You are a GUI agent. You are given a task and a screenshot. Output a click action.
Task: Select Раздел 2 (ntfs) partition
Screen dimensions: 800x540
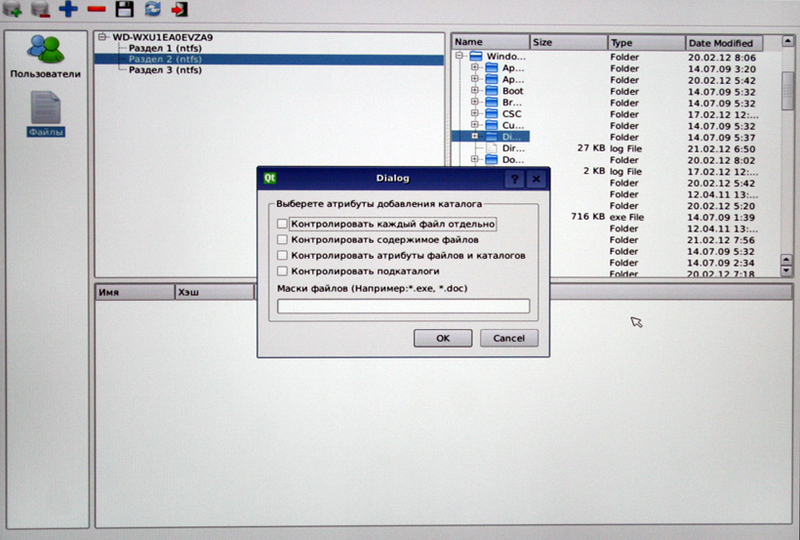165,59
